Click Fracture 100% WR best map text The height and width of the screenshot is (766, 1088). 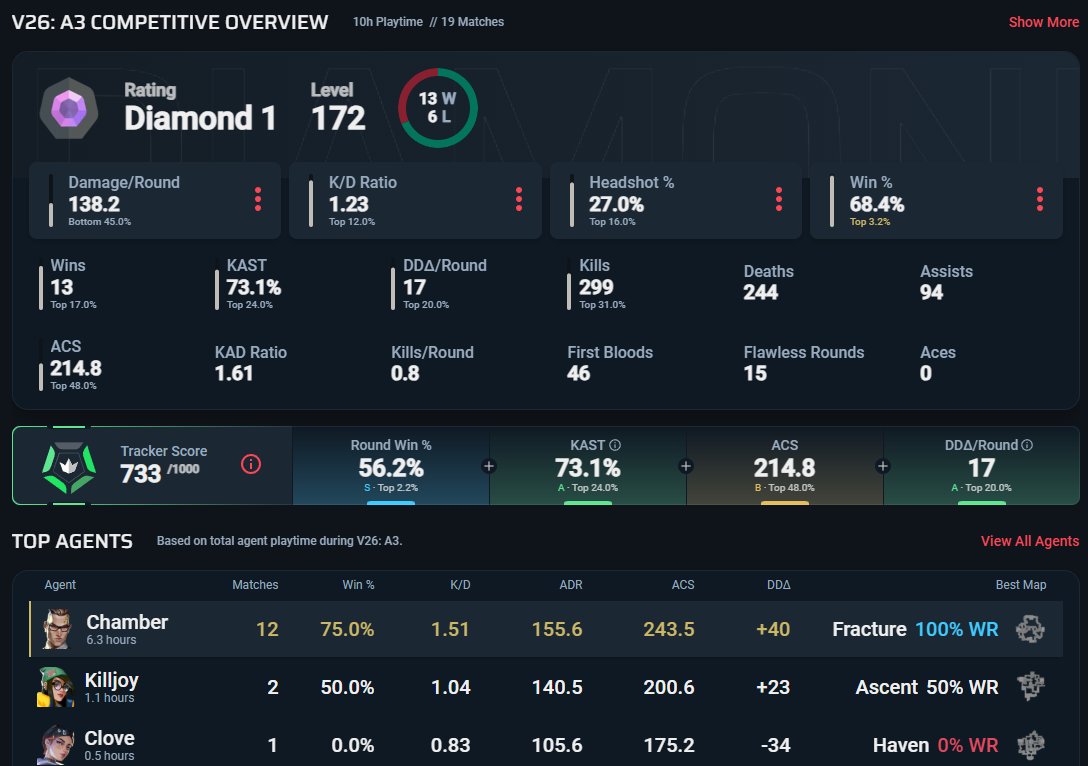pos(915,629)
